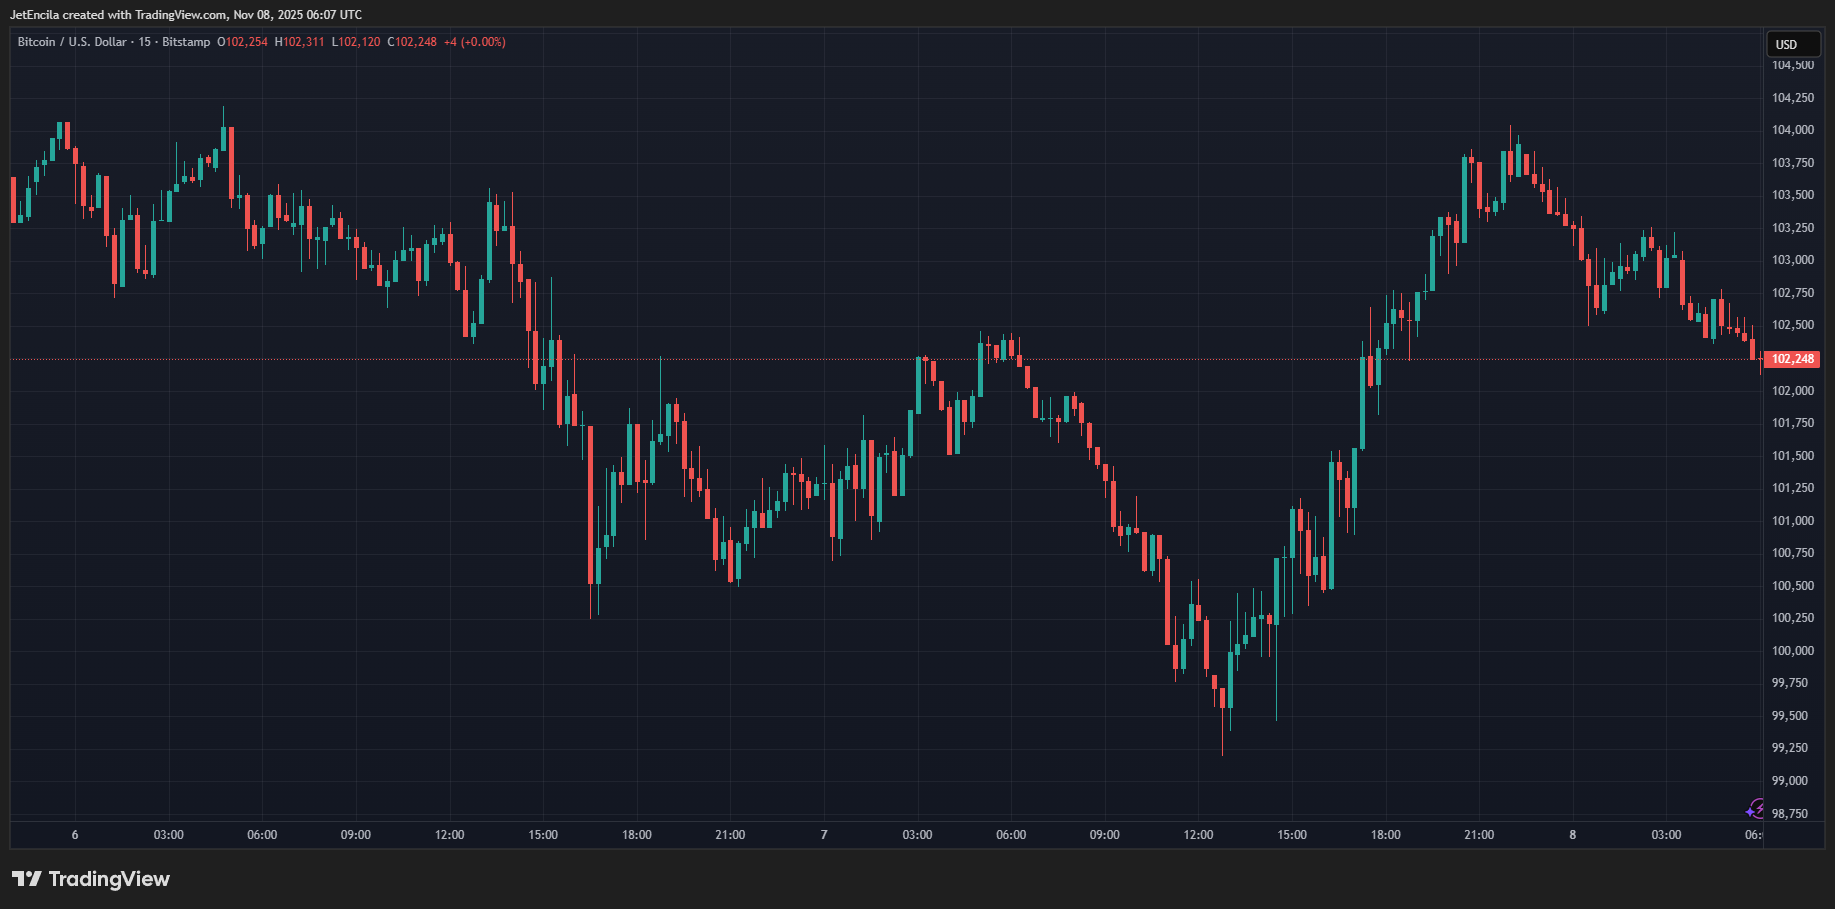The height and width of the screenshot is (909, 1835).
Task: Click the Bitcoin / U.S. Dollar symbol title
Action: click(x=71, y=42)
